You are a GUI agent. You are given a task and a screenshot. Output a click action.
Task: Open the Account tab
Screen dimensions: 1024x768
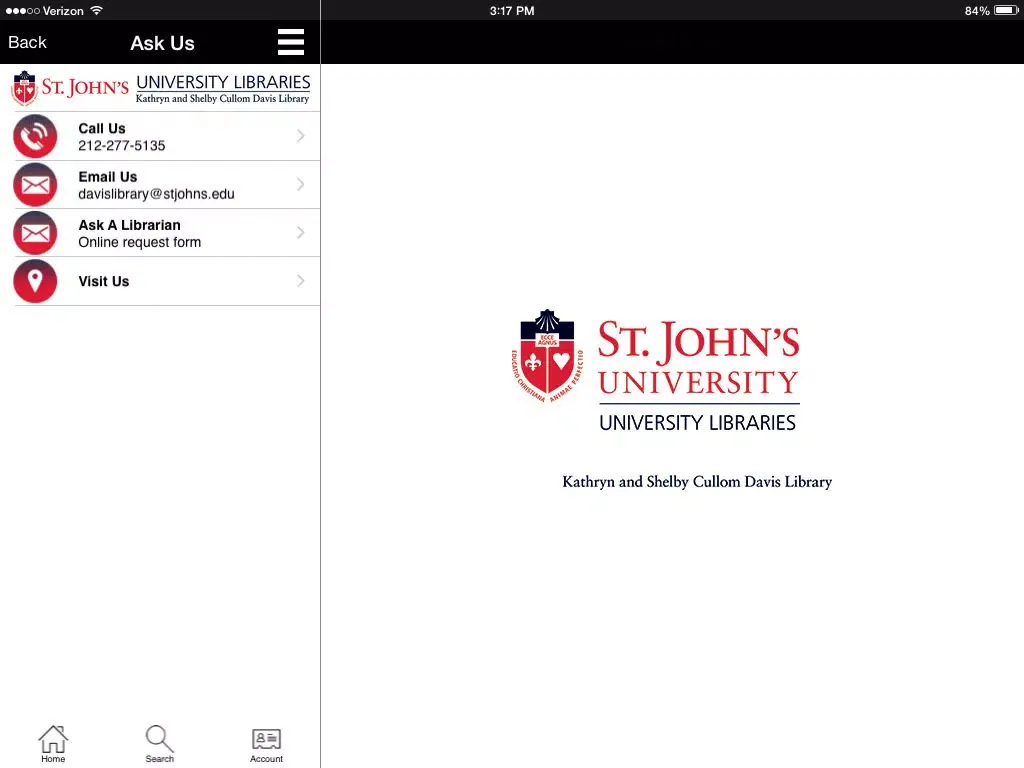click(266, 745)
